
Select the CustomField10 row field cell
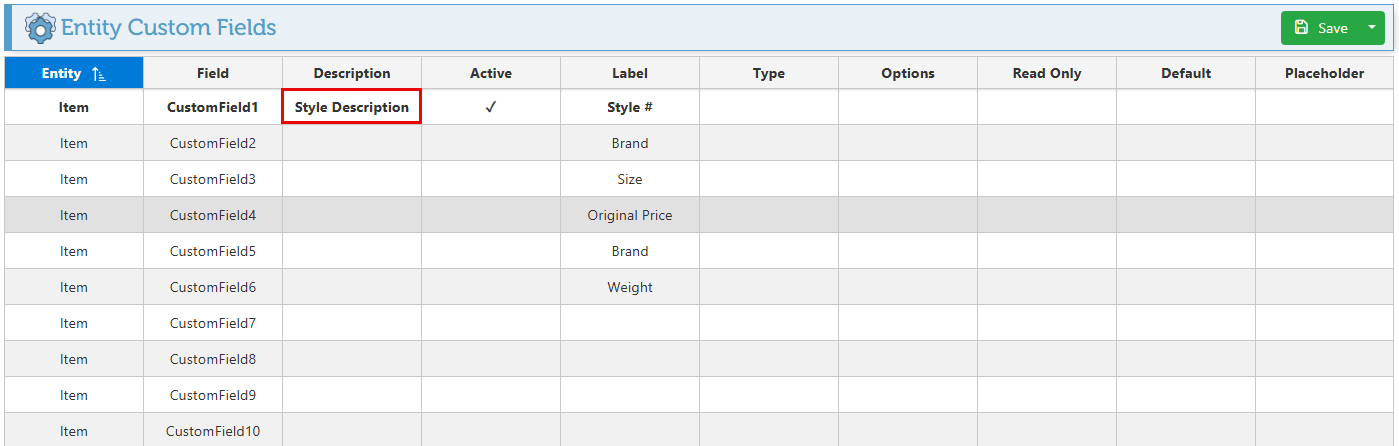tap(212, 431)
